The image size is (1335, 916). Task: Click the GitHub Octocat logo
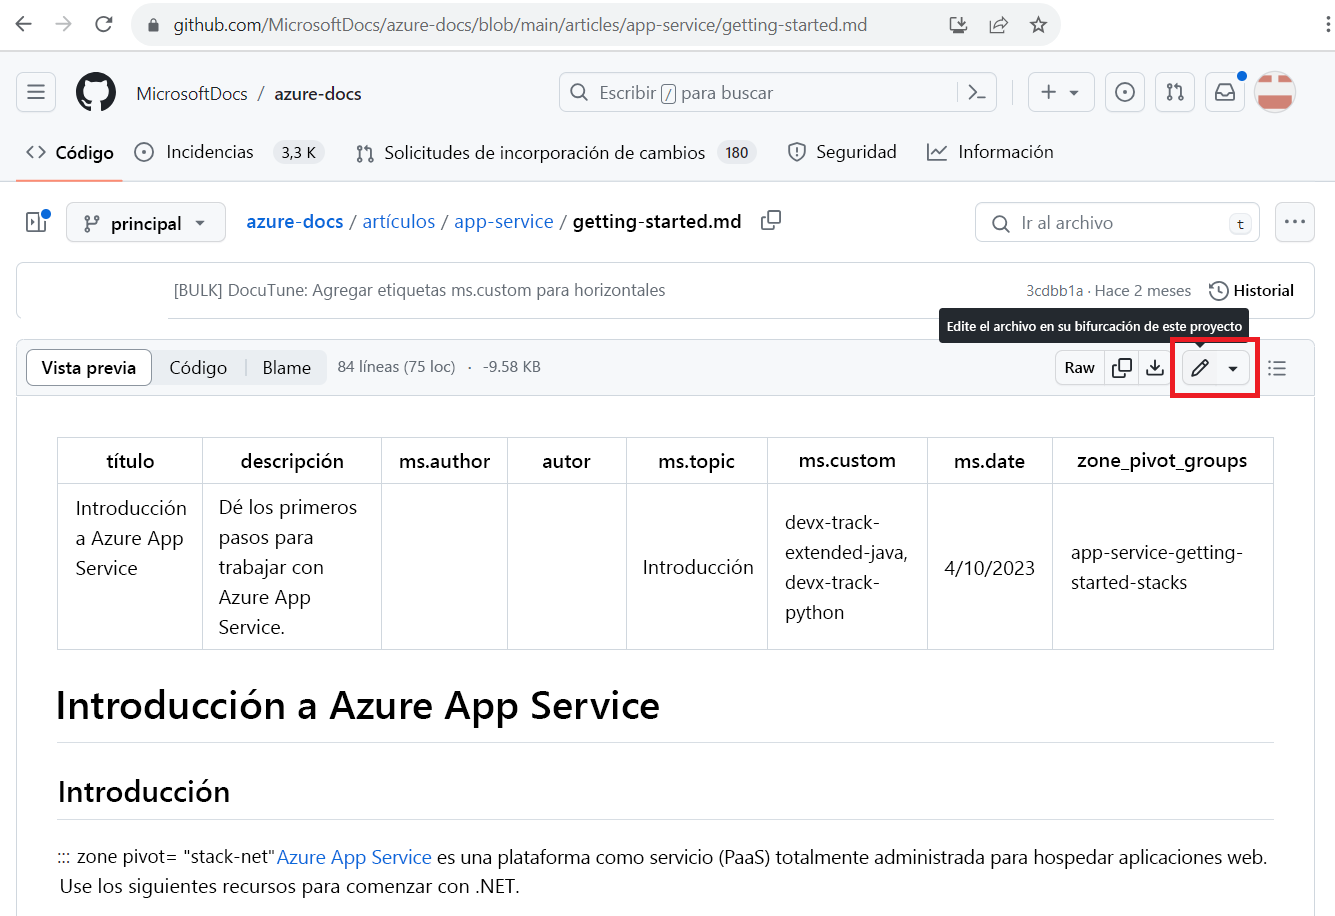96,93
